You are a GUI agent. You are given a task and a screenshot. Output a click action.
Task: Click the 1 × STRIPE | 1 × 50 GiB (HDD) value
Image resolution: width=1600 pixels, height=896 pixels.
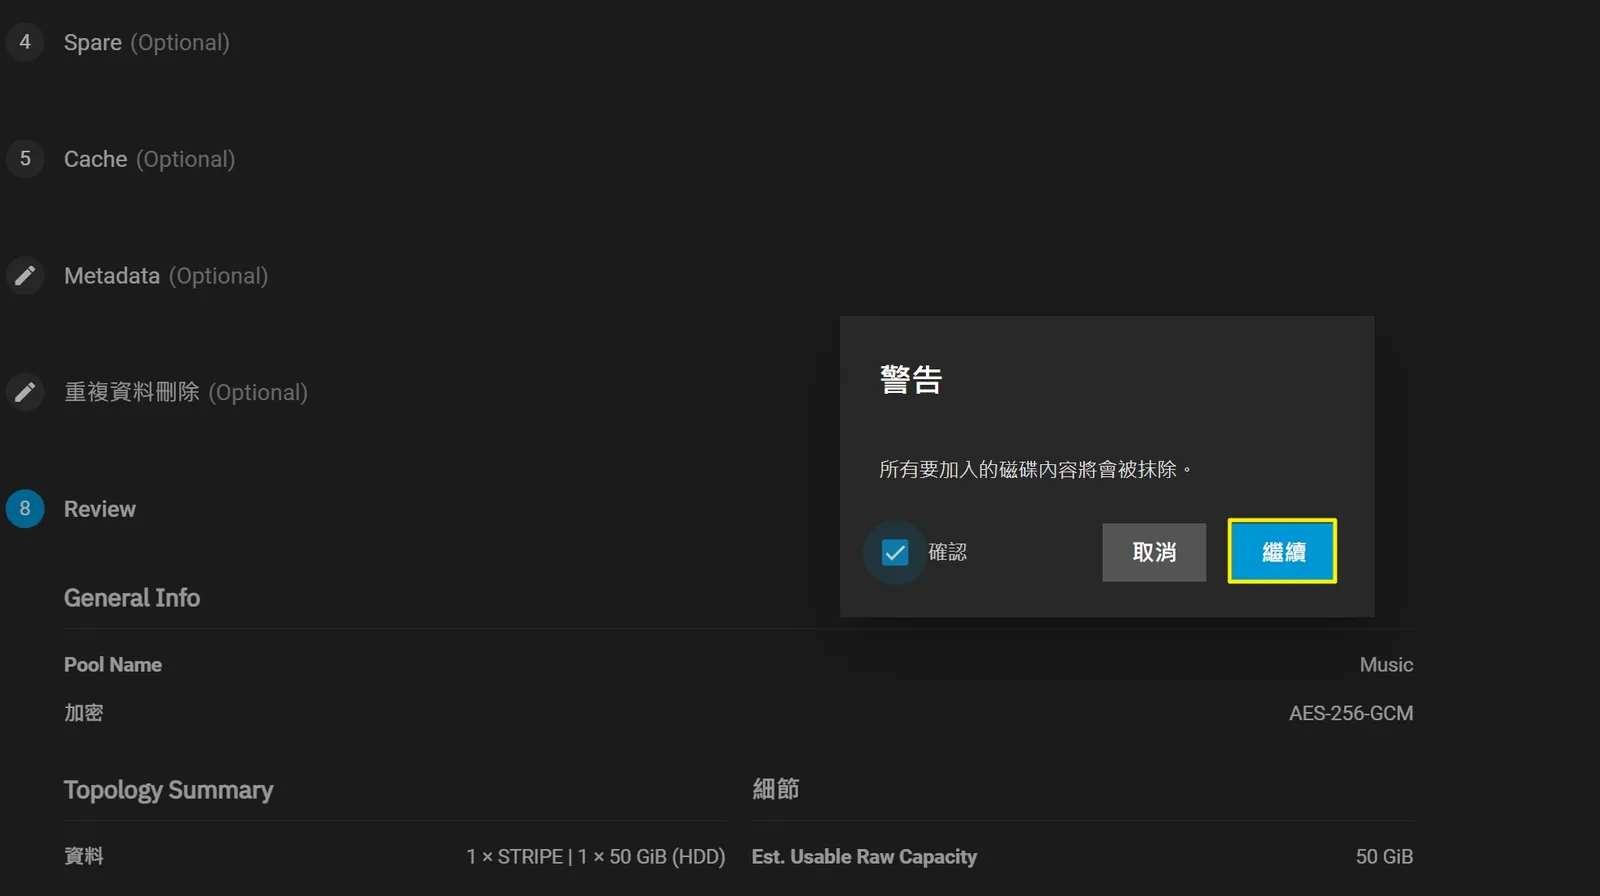(596, 857)
